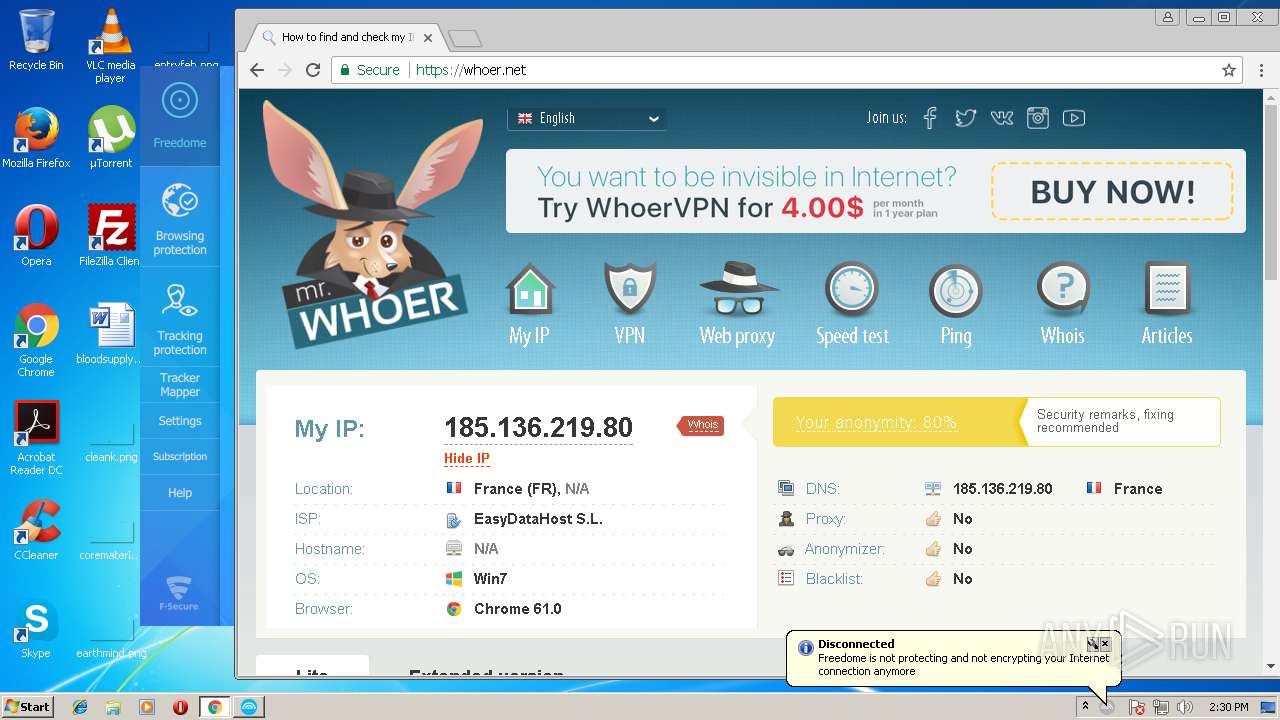The image size is (1280, 720).
Task: Click the 2:30 PM clock
Action: pyautogui.click(x=1228, y=707)
